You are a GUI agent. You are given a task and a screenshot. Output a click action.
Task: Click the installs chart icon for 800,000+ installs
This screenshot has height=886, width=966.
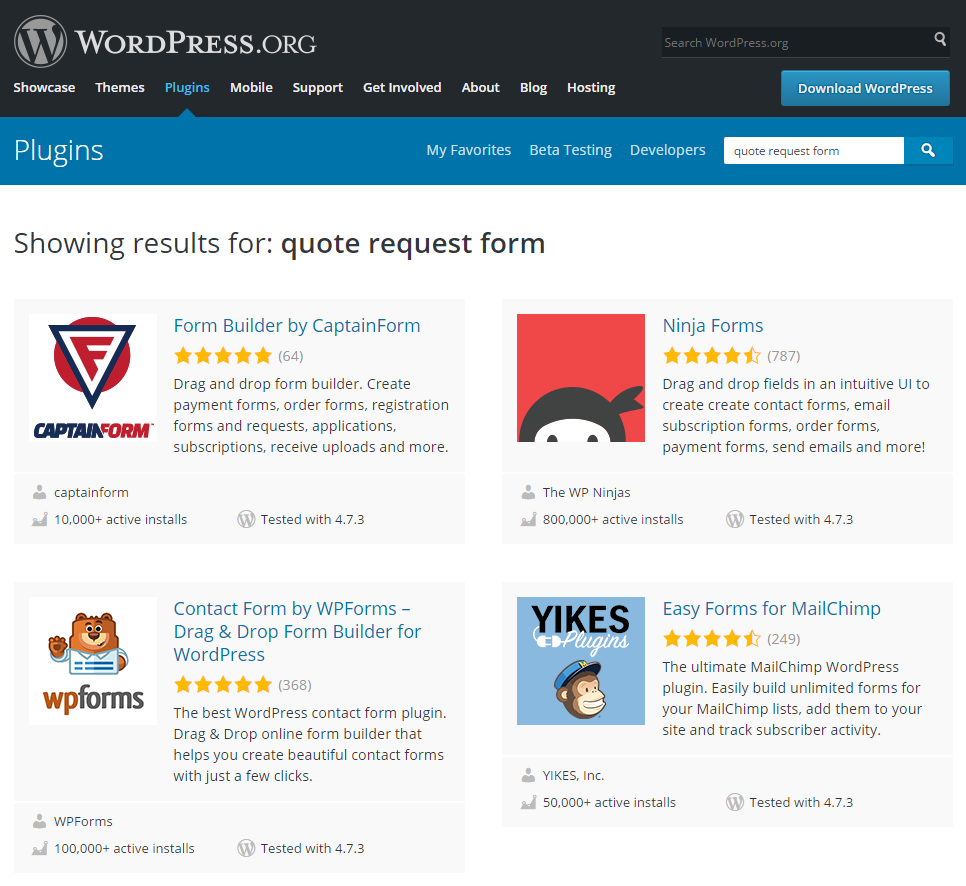tap(528, 519)
